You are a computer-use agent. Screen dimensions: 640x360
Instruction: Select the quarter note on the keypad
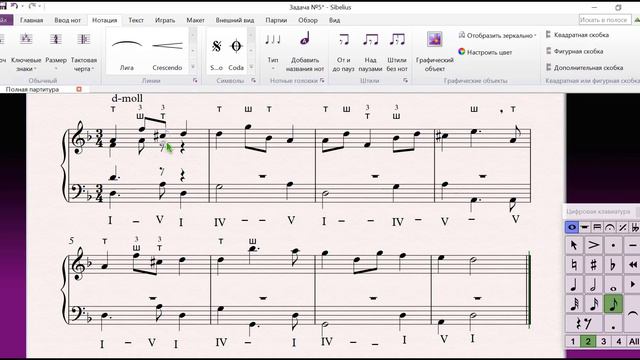[574, 284]
